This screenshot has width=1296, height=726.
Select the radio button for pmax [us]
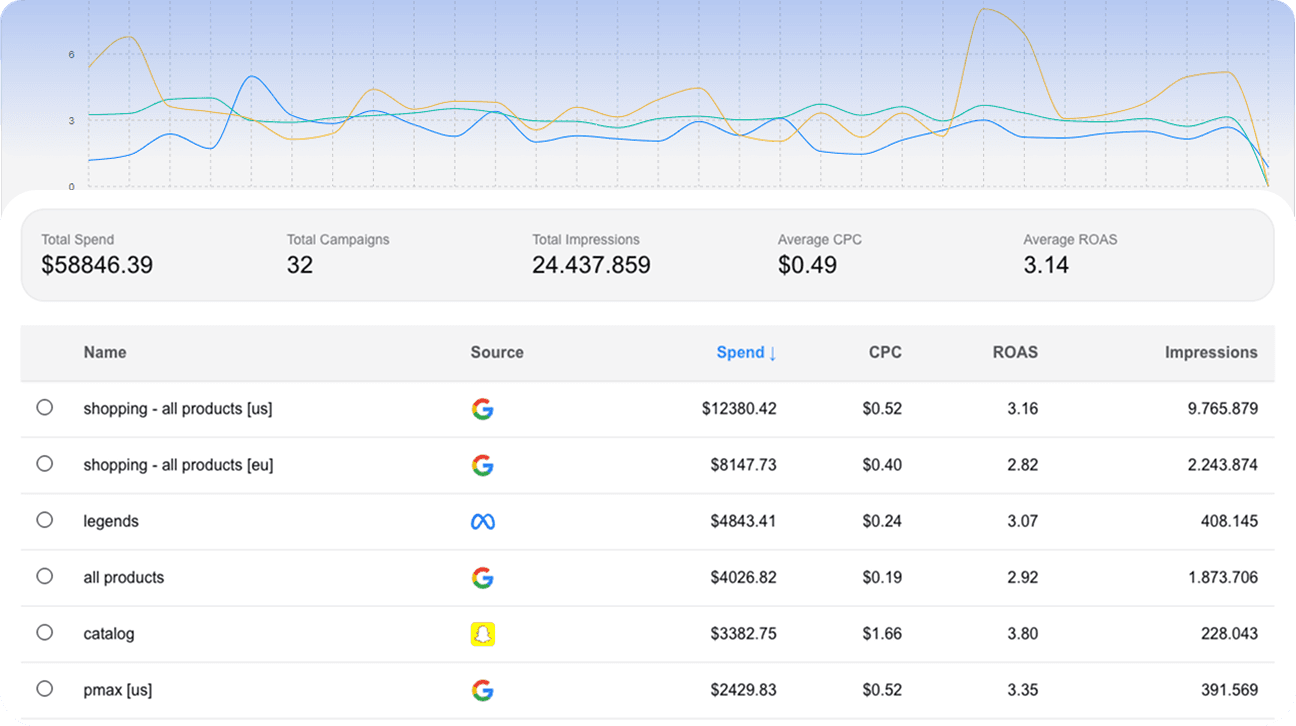point(44,689)
